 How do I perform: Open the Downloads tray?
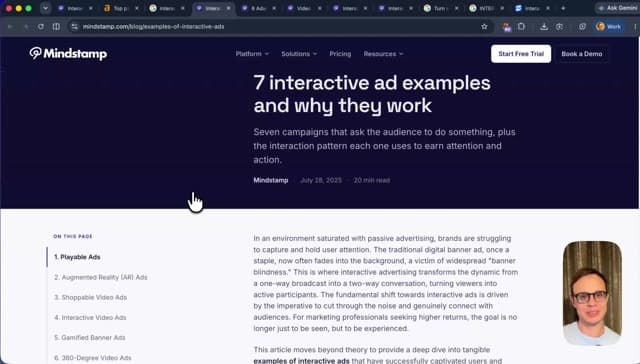coord(544,27)
